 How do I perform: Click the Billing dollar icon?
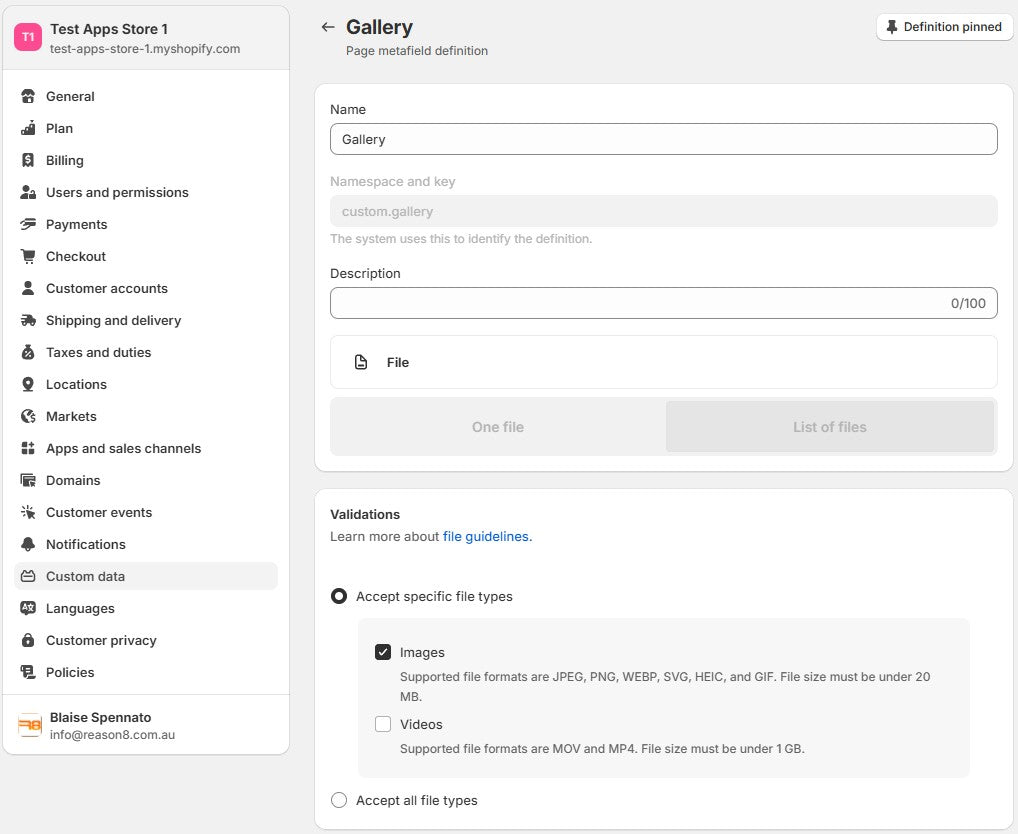pyautogui.click(x=28, y=161)
